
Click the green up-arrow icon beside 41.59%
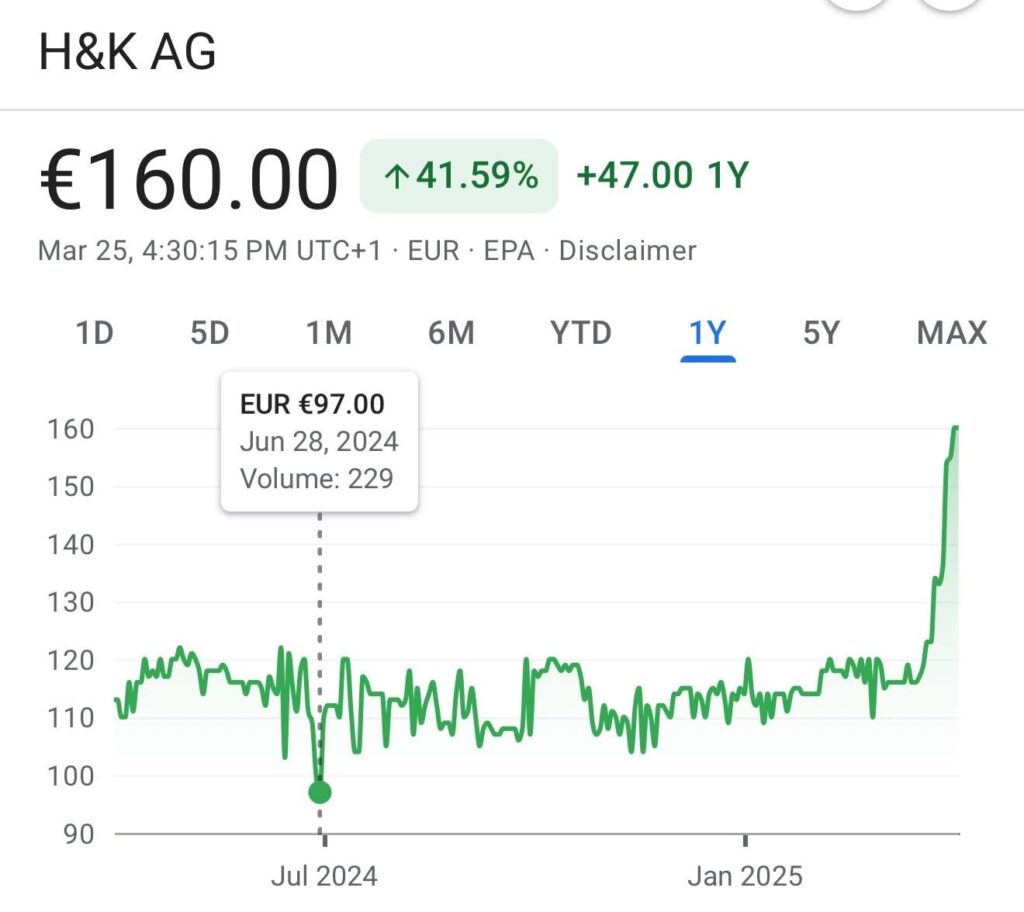pyautogui.click(x=396, y=176)
